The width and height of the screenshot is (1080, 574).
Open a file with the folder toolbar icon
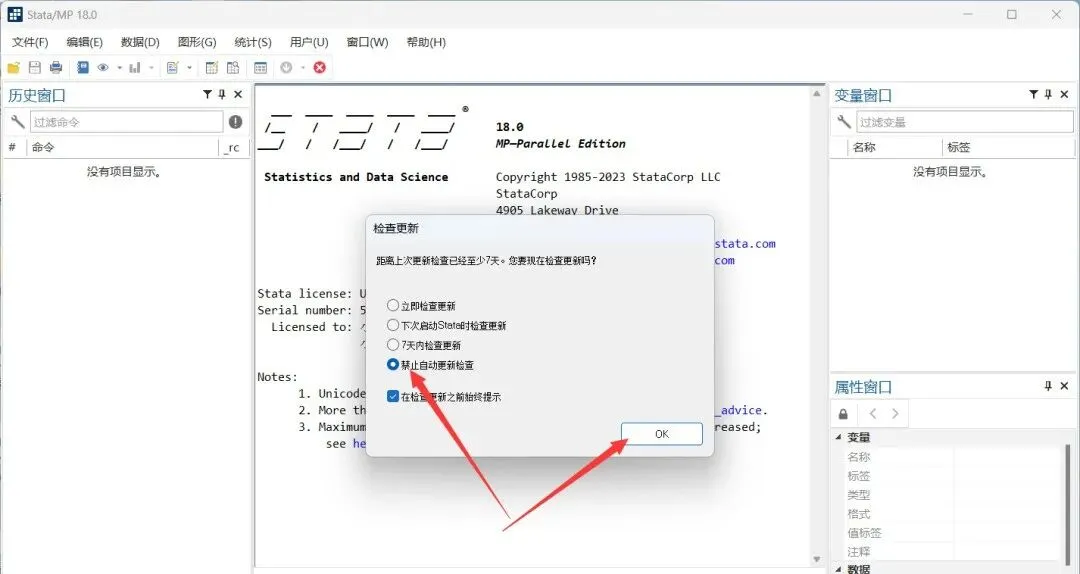(x=13, y=68)
